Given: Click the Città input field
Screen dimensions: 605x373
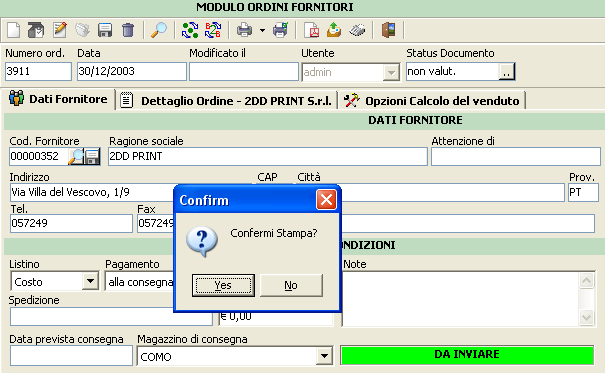Looking at the screenshot, I should point(452,192).
